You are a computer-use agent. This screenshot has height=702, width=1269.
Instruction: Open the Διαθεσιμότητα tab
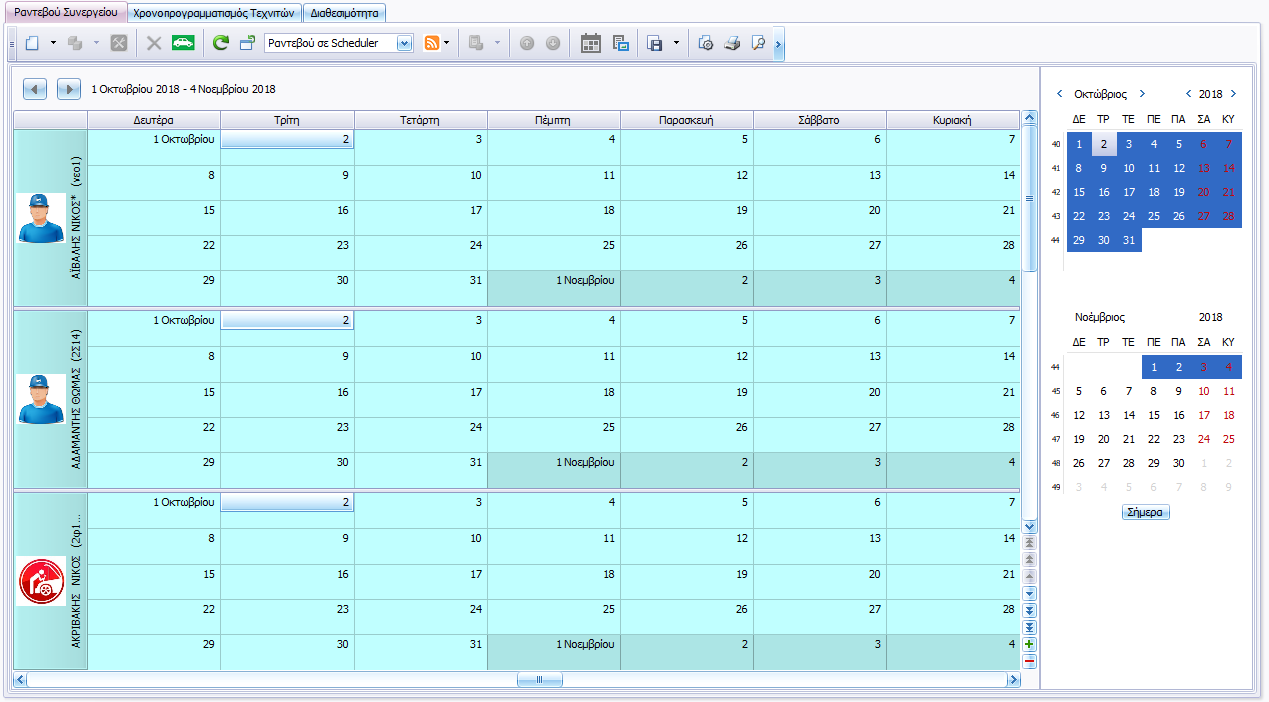(343, 13)
